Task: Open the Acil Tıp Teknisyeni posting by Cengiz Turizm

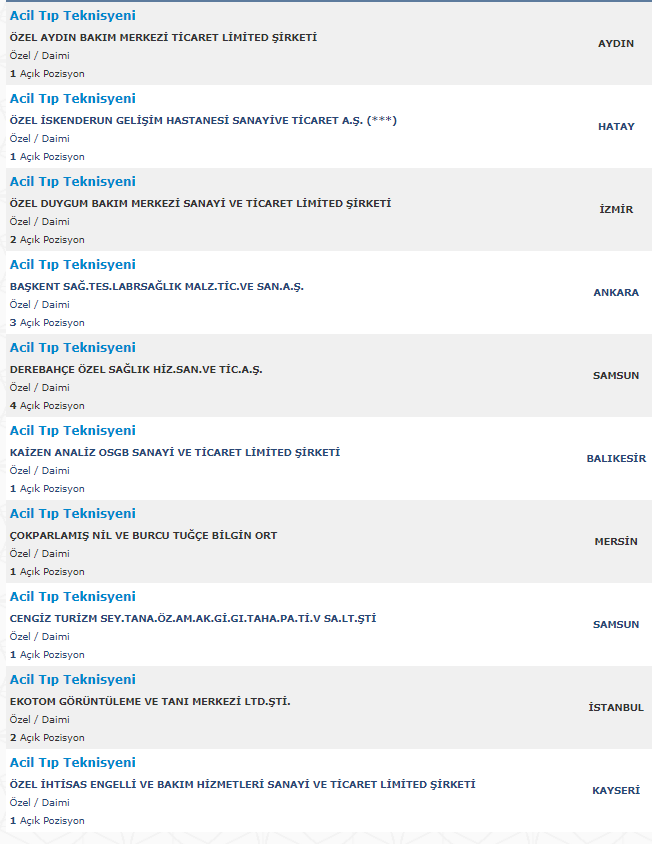Action: [72, 597]
